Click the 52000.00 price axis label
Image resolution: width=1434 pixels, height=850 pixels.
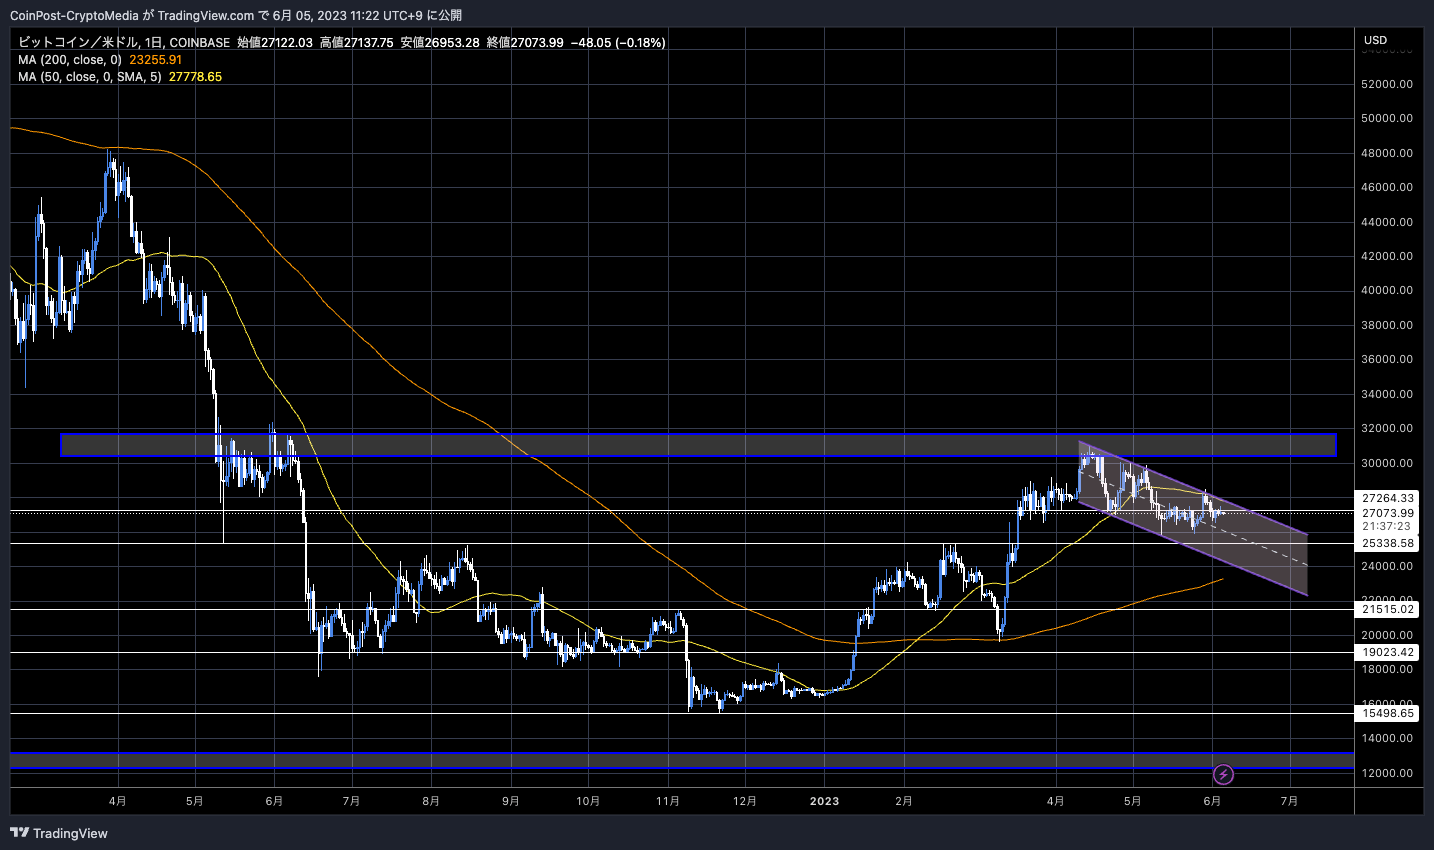[1388, 84]
